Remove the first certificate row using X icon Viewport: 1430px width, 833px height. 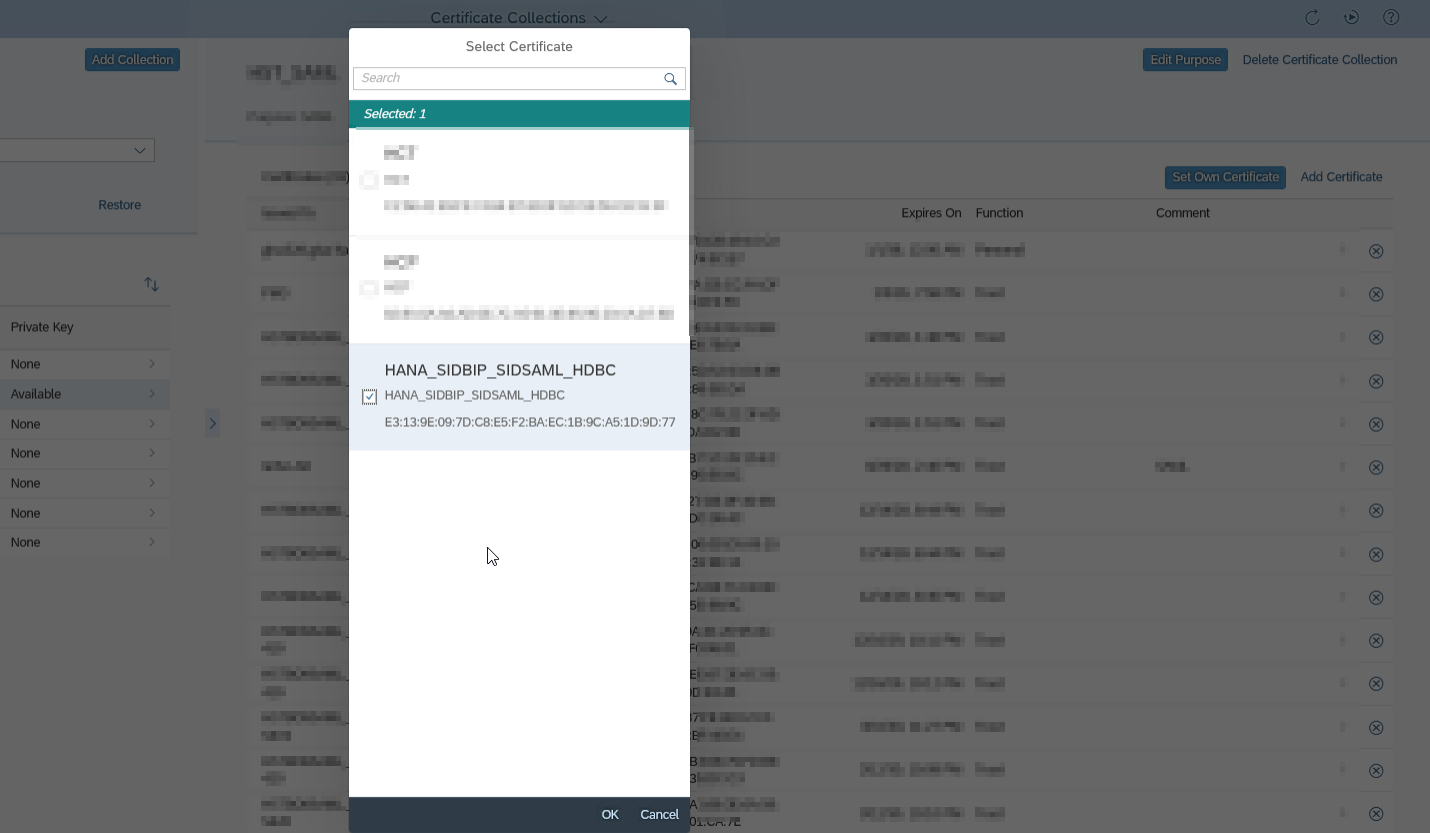pos(1375,251)
